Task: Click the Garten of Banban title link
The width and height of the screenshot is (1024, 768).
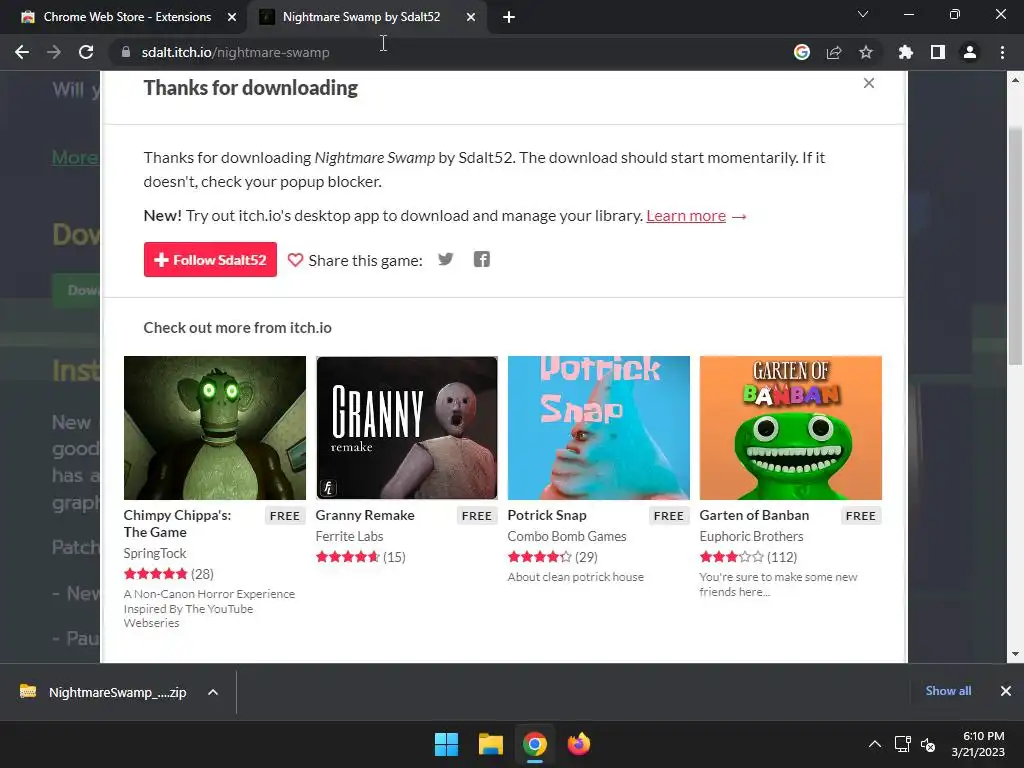Action: coord(754,515)
